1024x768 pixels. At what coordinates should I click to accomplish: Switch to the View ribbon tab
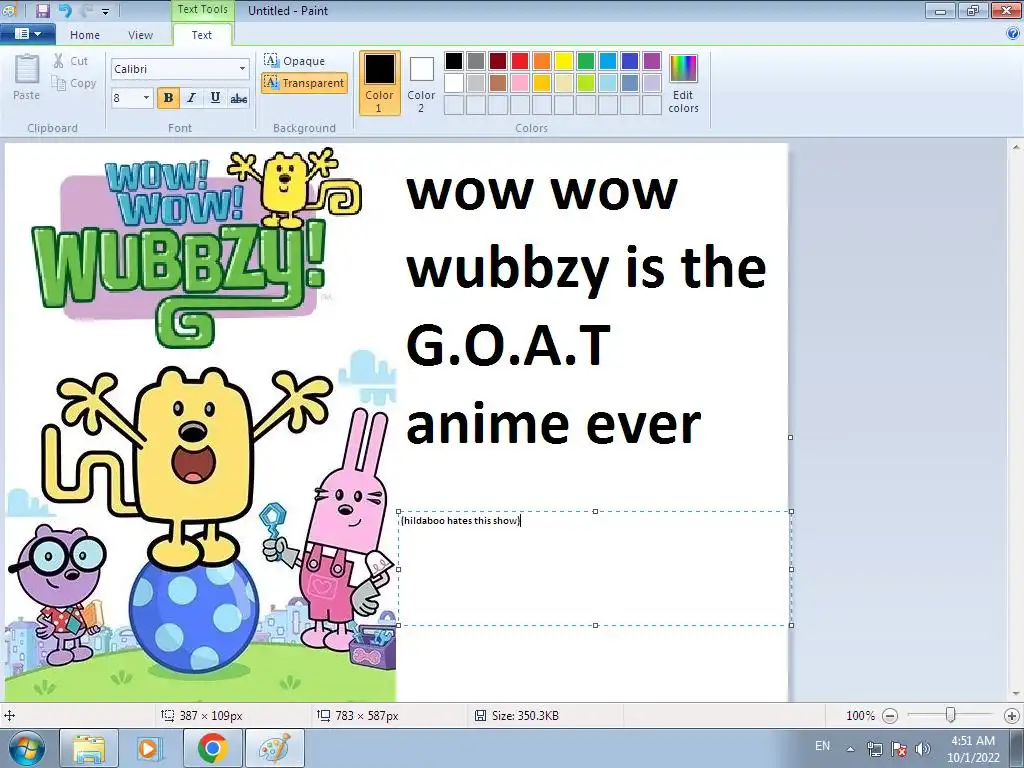(140, 35)
